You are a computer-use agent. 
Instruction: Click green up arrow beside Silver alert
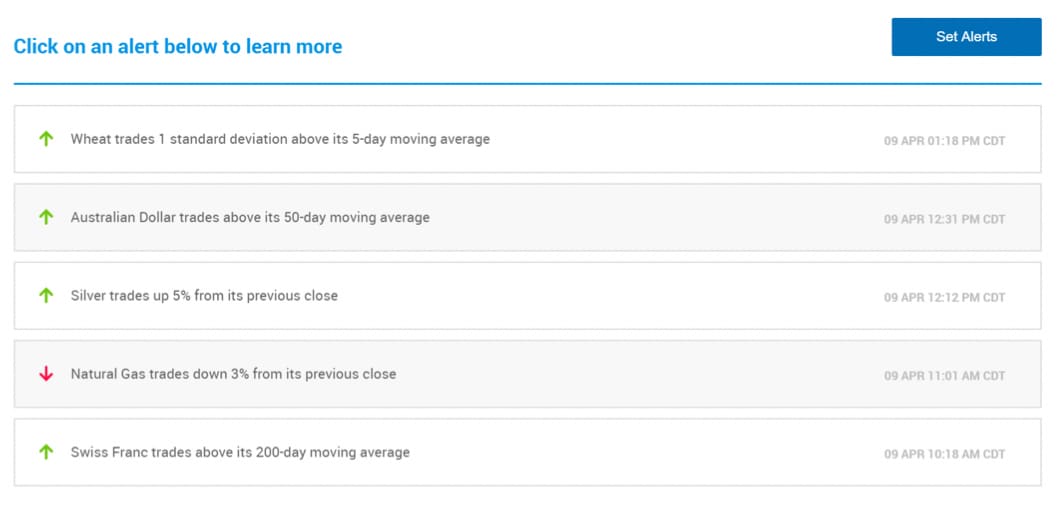[x=45, y=295]
